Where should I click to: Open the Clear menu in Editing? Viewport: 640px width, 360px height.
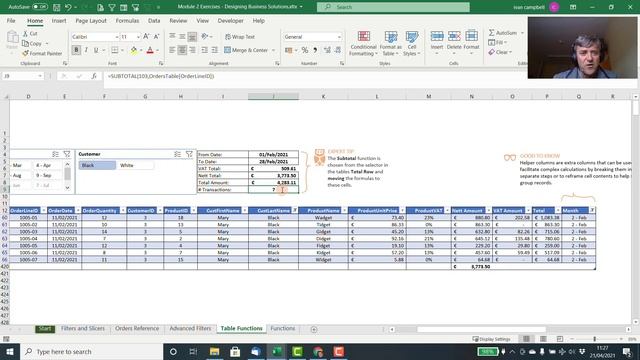pyautogui.click(x=500, y=52)
